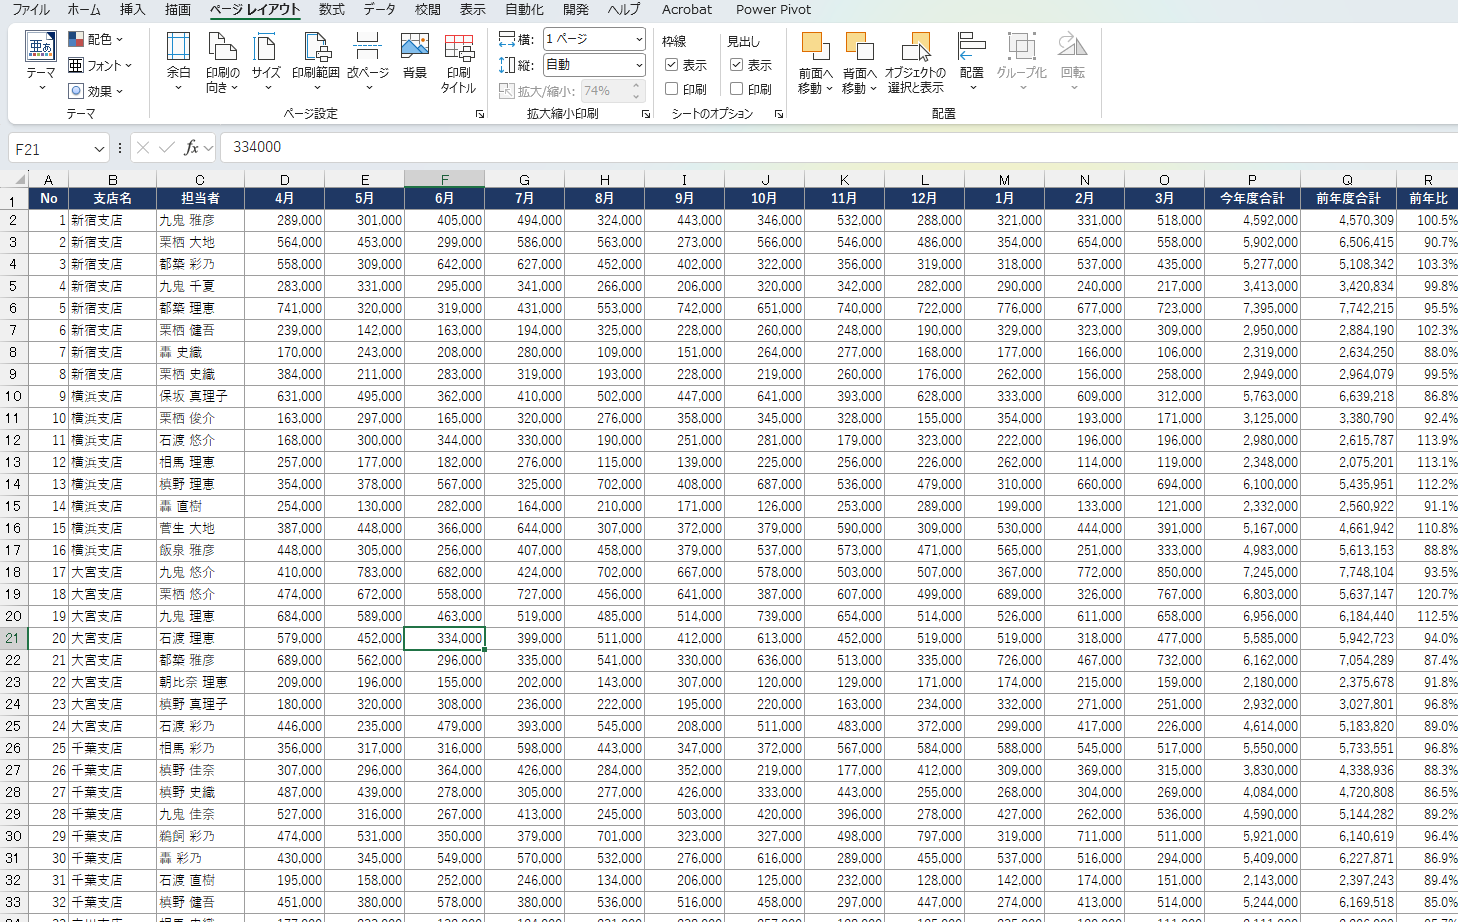Screen dimensions: 1458x922
Task: Choose the 背景 (Background) icon
Action: 414,55
